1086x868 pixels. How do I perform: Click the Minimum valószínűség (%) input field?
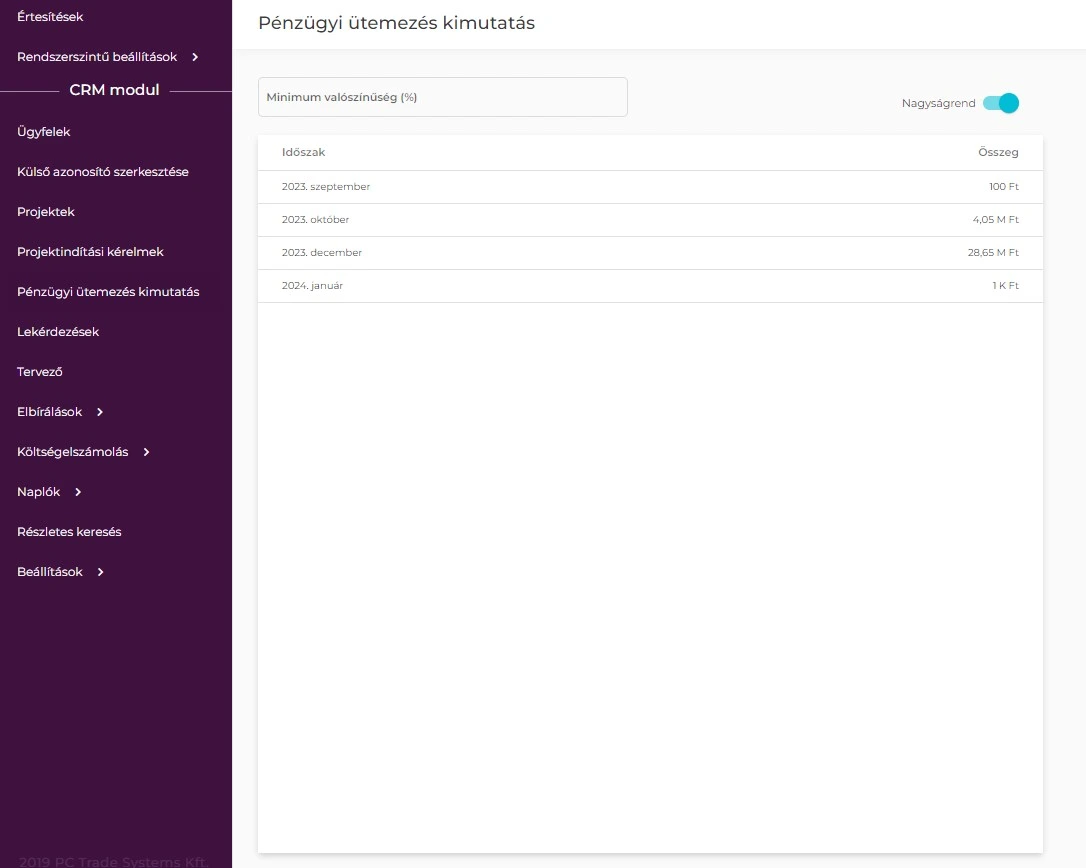coord(442,97)
